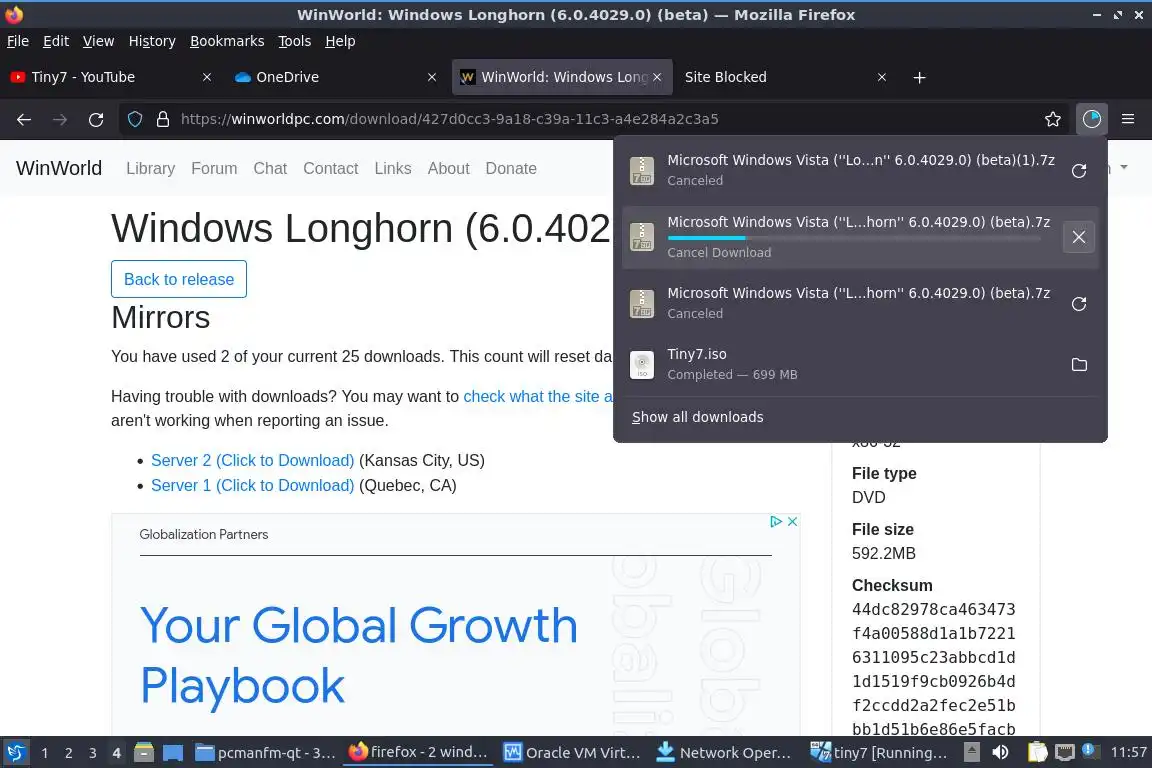The height and width of the screenshot is (768, 1152).
Task: Download from Server 1 Quebec
Action: tap(252, 485)
